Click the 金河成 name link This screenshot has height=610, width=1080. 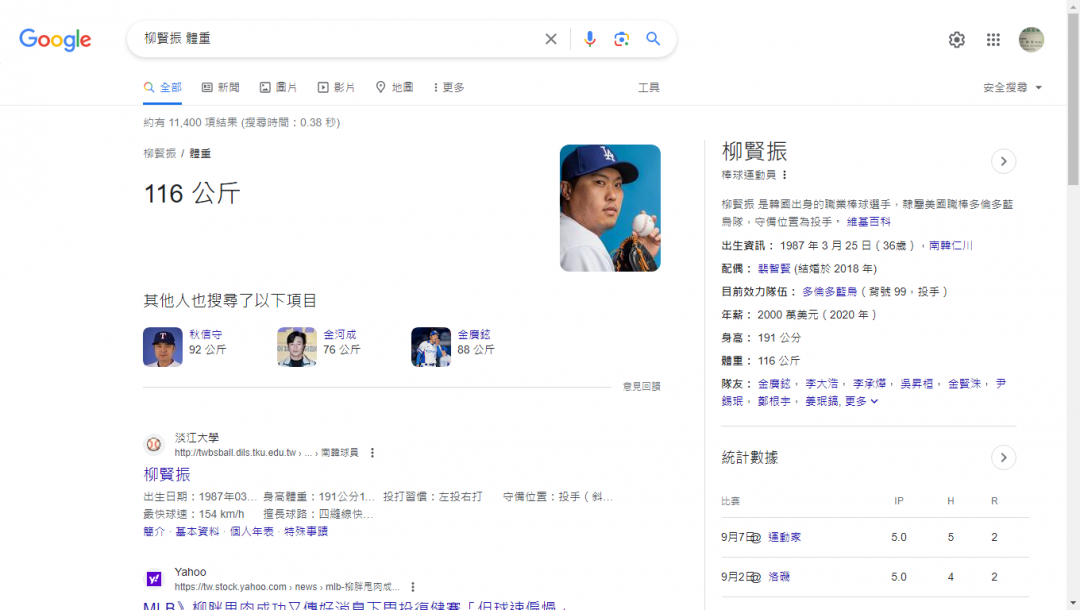(340, 335)
